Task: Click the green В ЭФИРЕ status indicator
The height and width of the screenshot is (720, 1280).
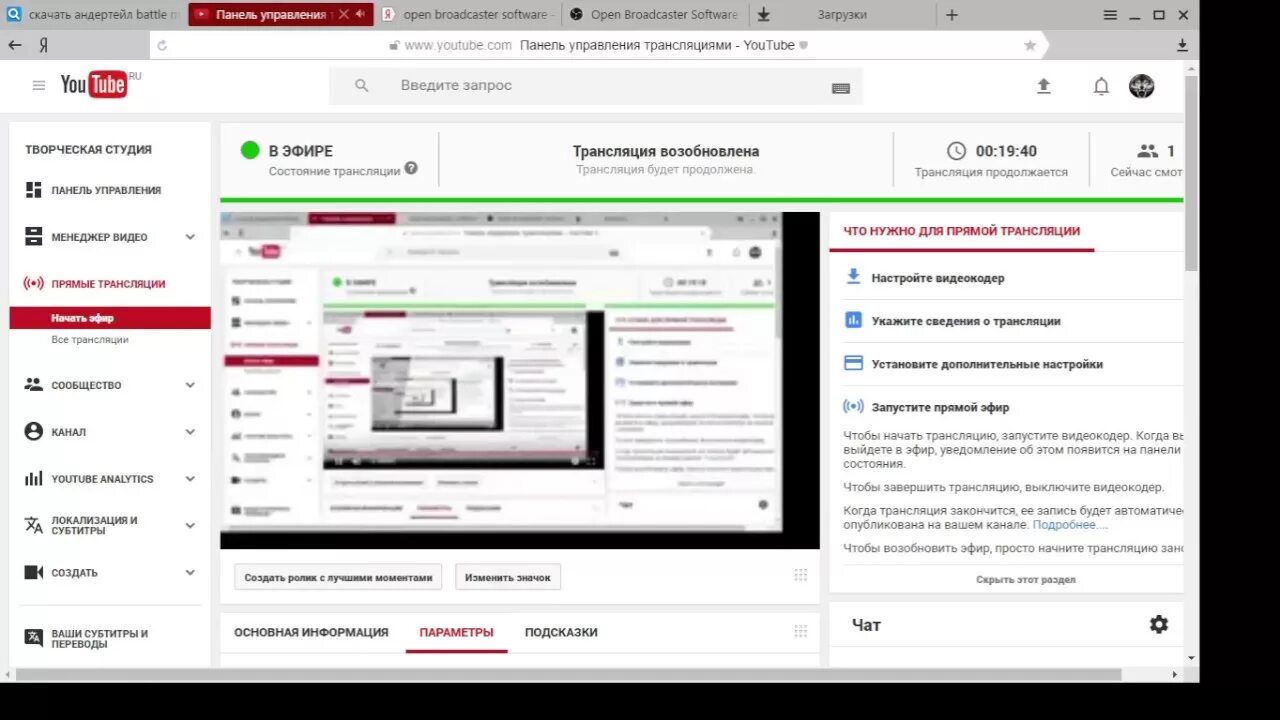Action: [x=250, y=150]
